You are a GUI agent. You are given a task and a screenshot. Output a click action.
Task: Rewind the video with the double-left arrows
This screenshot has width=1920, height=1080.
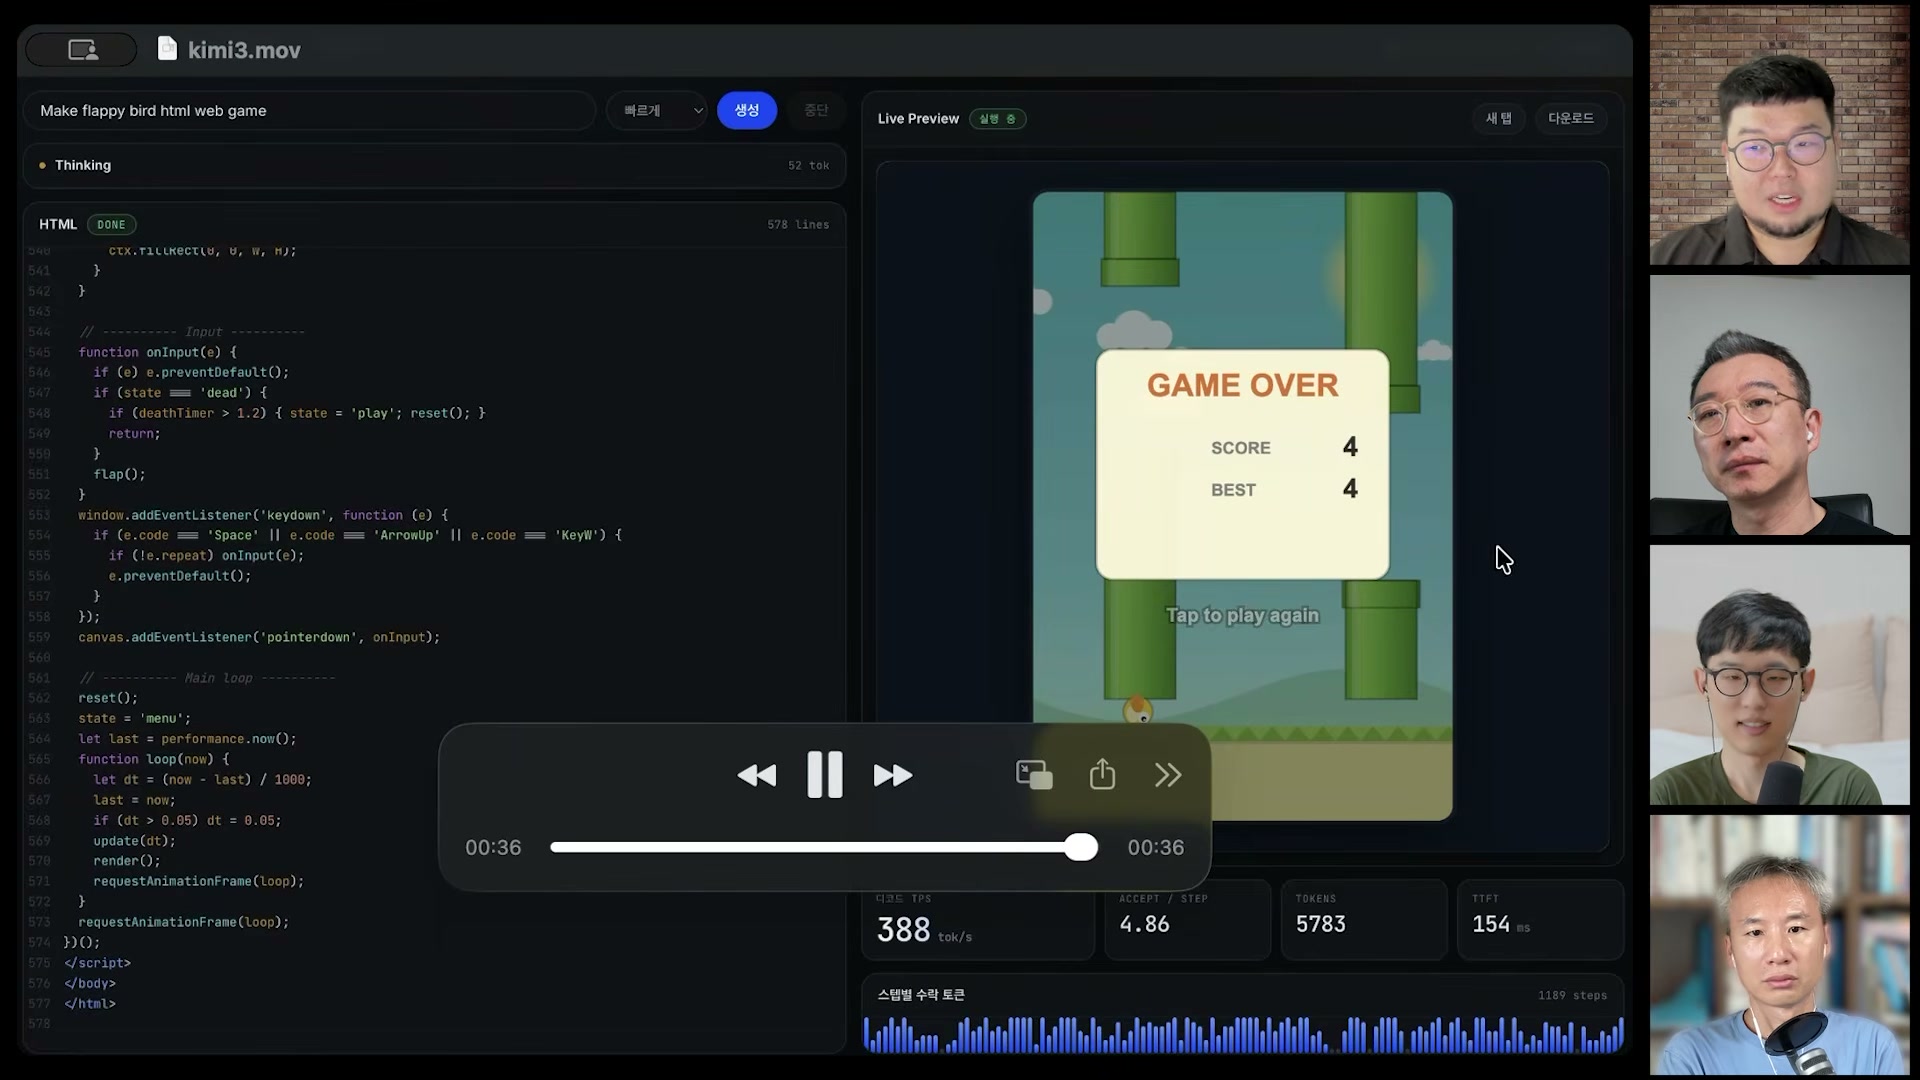756,775
